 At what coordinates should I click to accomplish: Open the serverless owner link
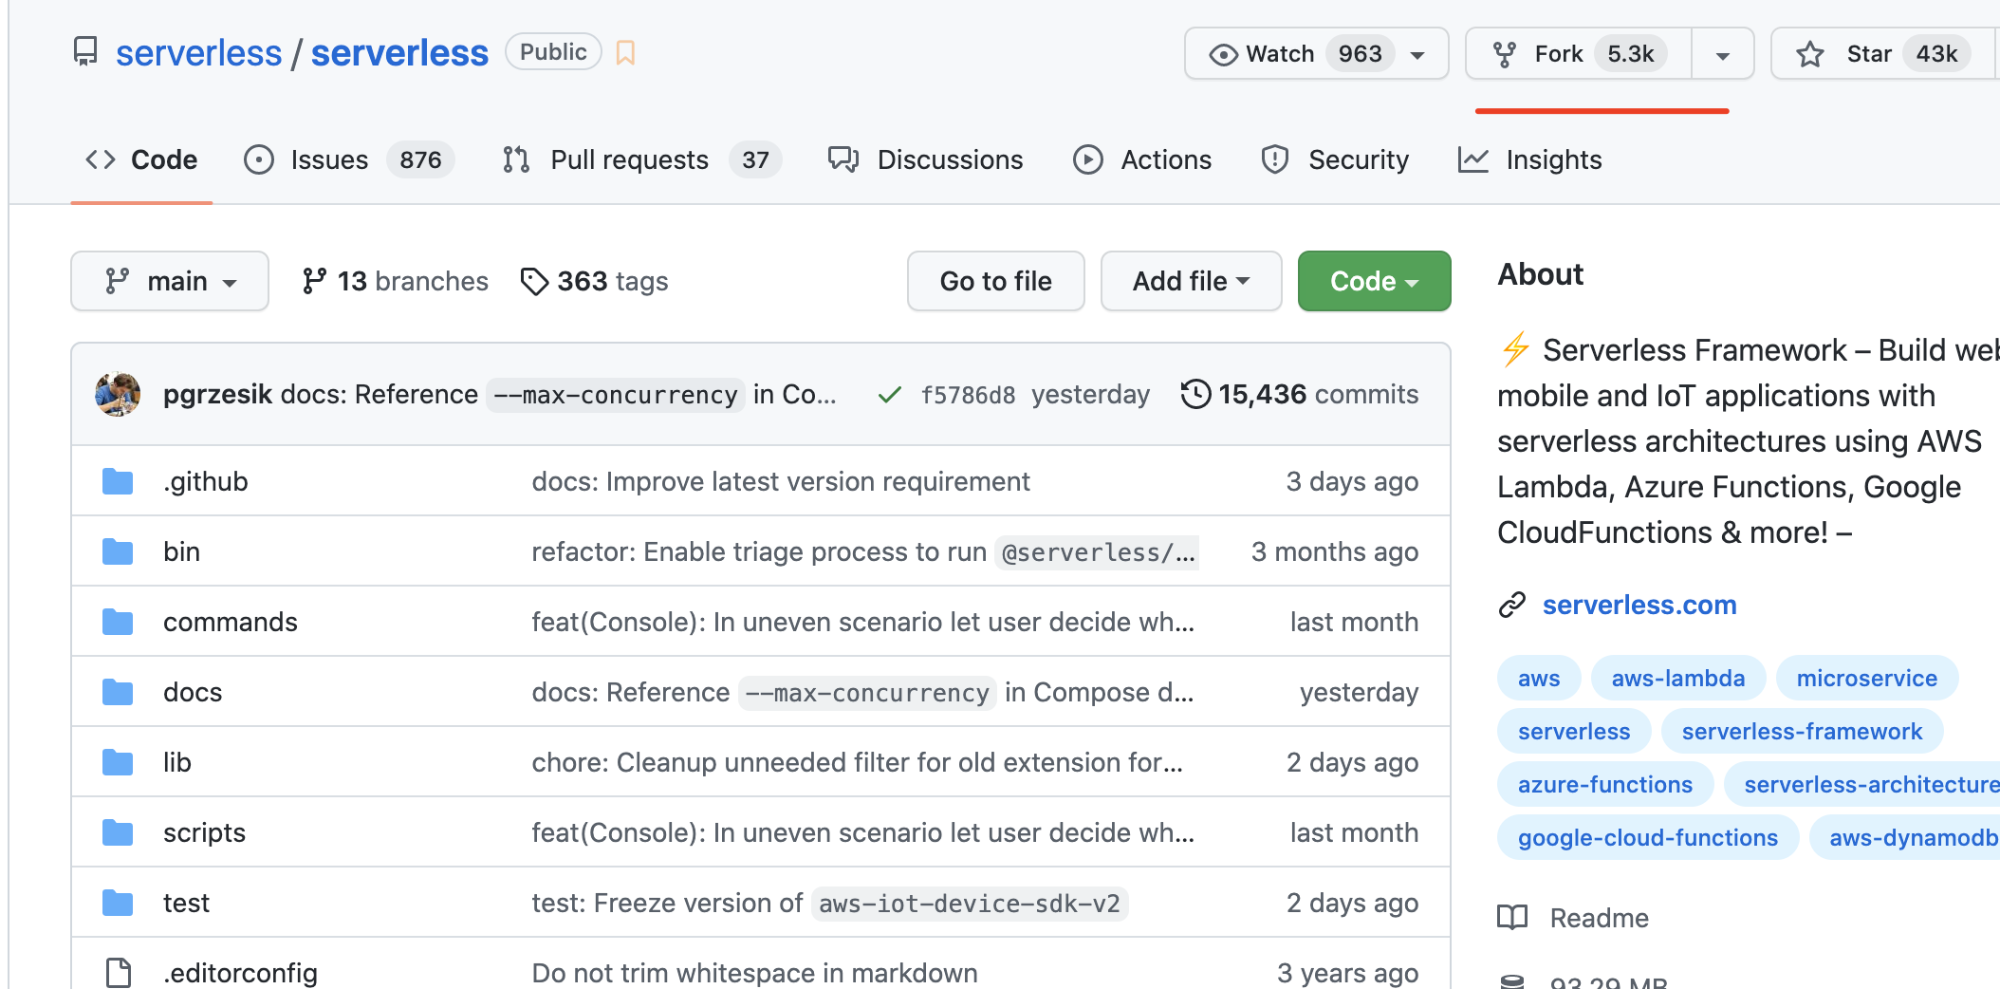click(x=199, y=53)
